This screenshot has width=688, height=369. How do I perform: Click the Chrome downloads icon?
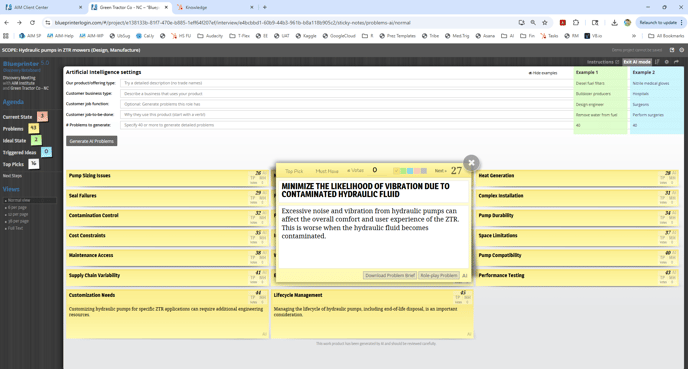click(x=614, y=22)
